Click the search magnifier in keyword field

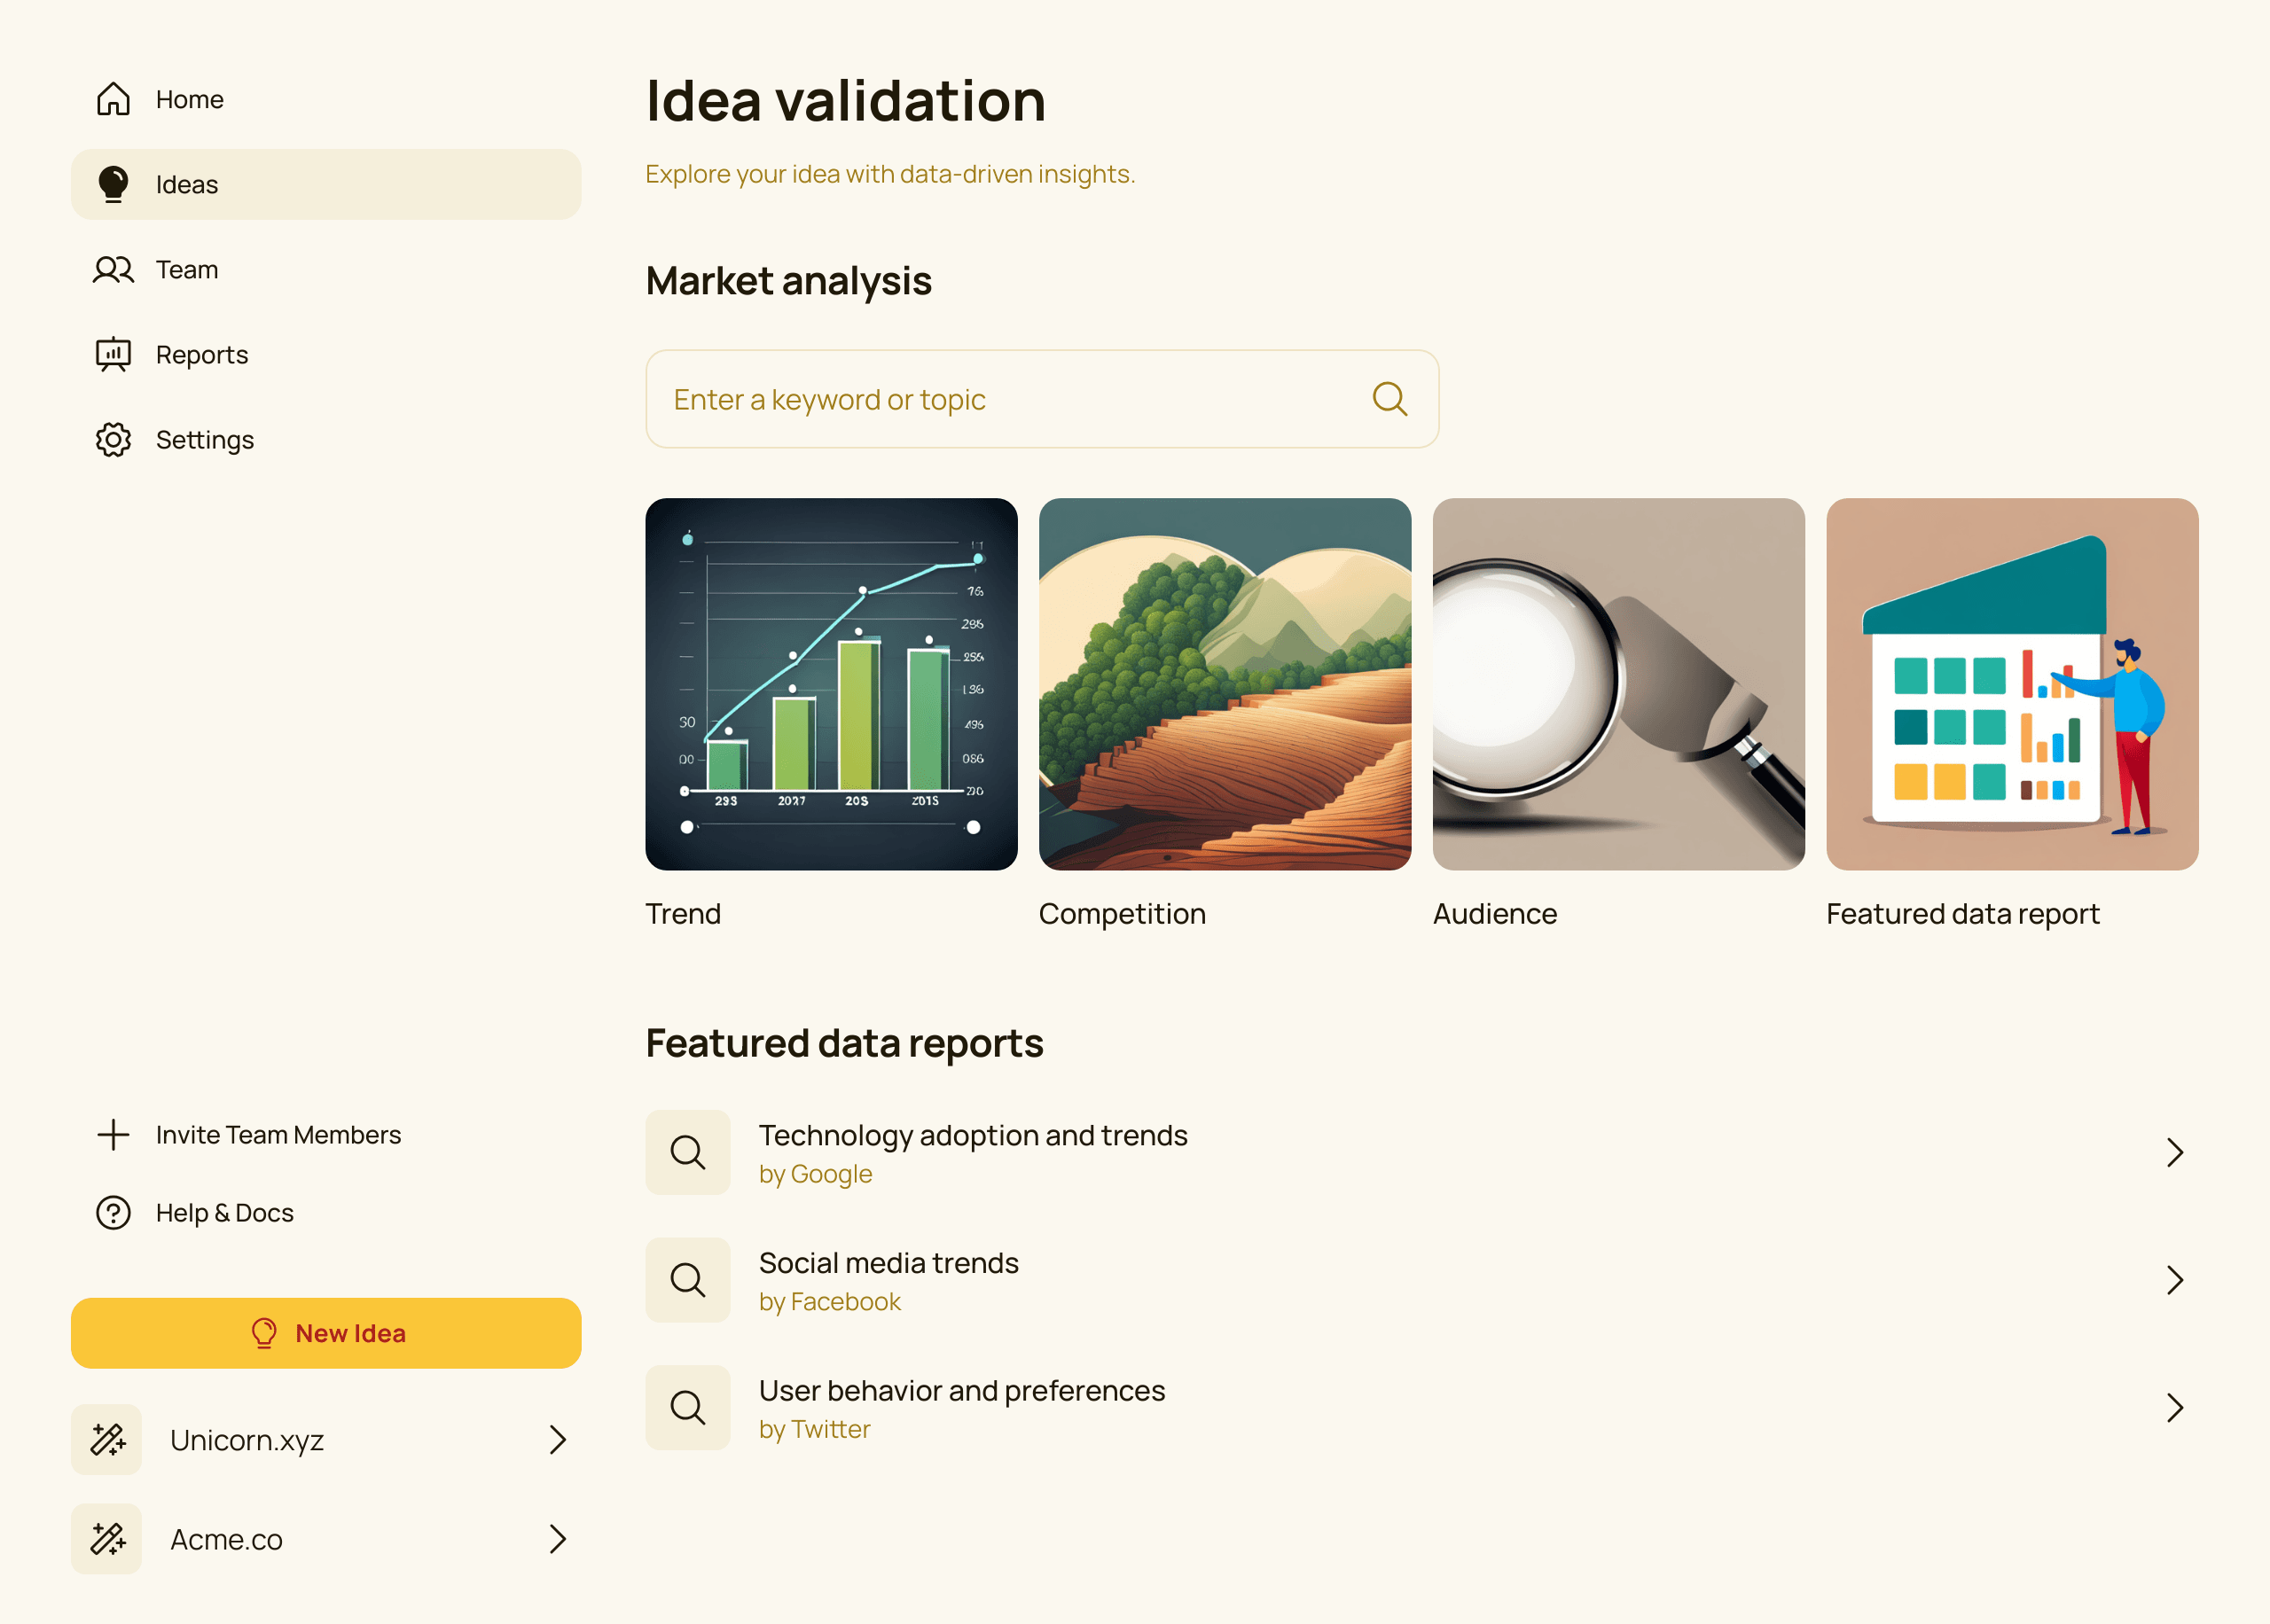[x=1389, y=399]
